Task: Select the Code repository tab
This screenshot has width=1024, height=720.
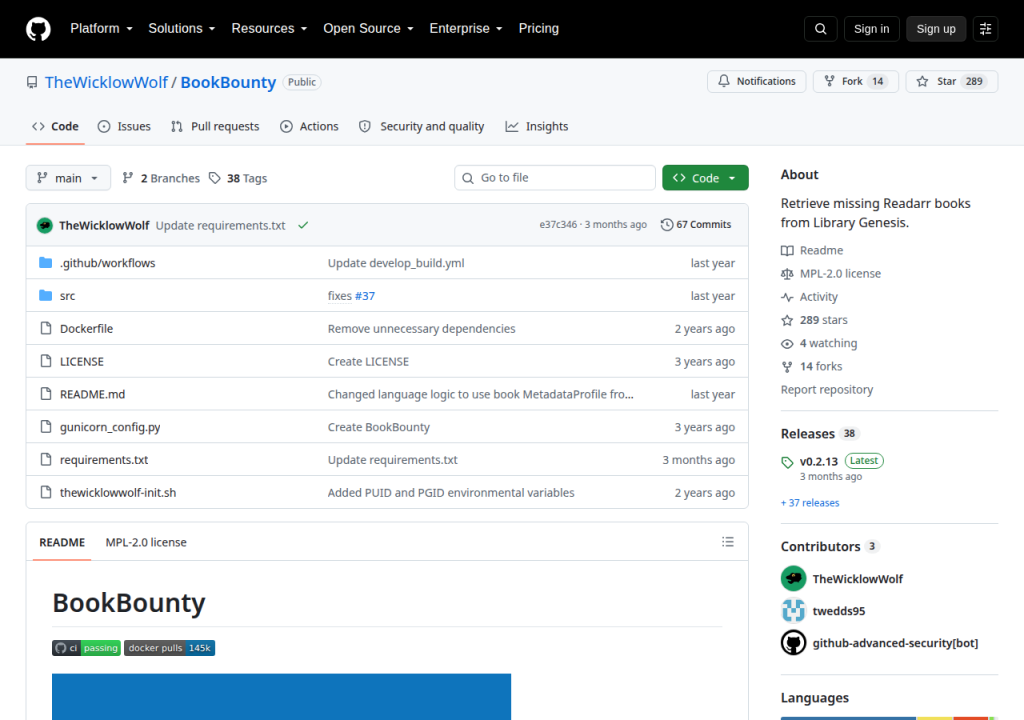Action: coord(56,126)
